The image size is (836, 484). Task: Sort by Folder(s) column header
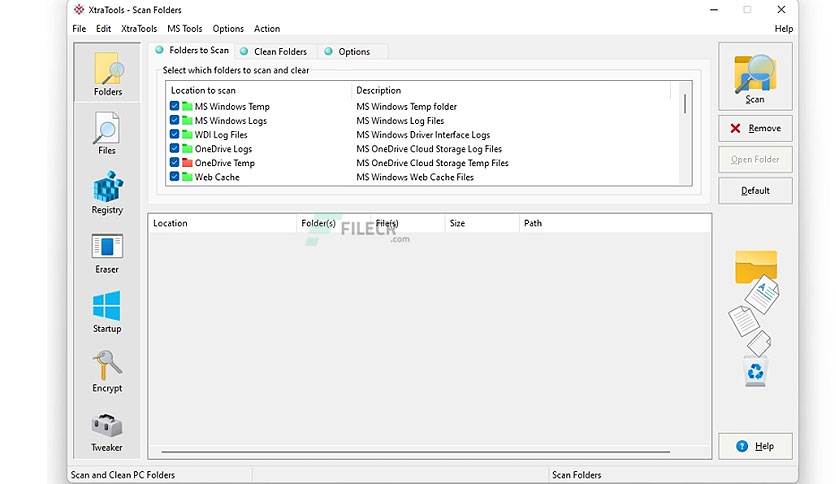pyautogui.click(x=333, y=223)
